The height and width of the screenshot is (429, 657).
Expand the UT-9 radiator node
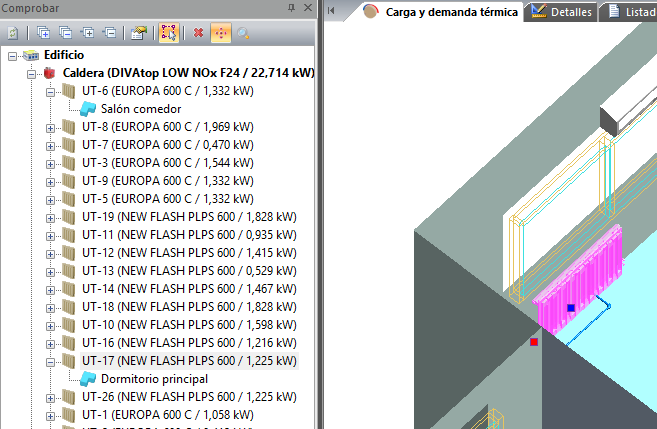pyautogui.click(x=50, y=182)
